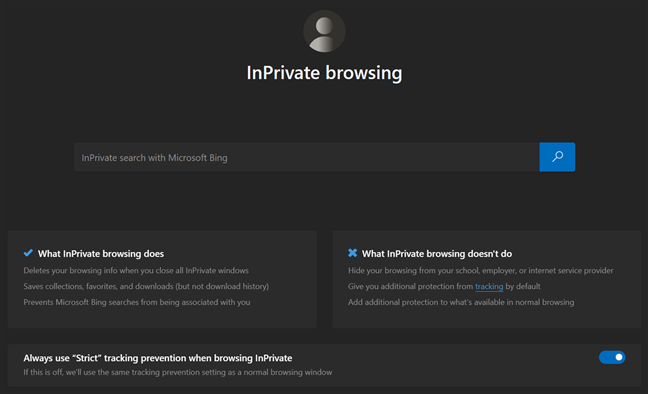The height and width of the screenshot is (394, 648).
Task: Click 'Prevents Microsoft Bing searches' line
Action: tap(137, 302)
